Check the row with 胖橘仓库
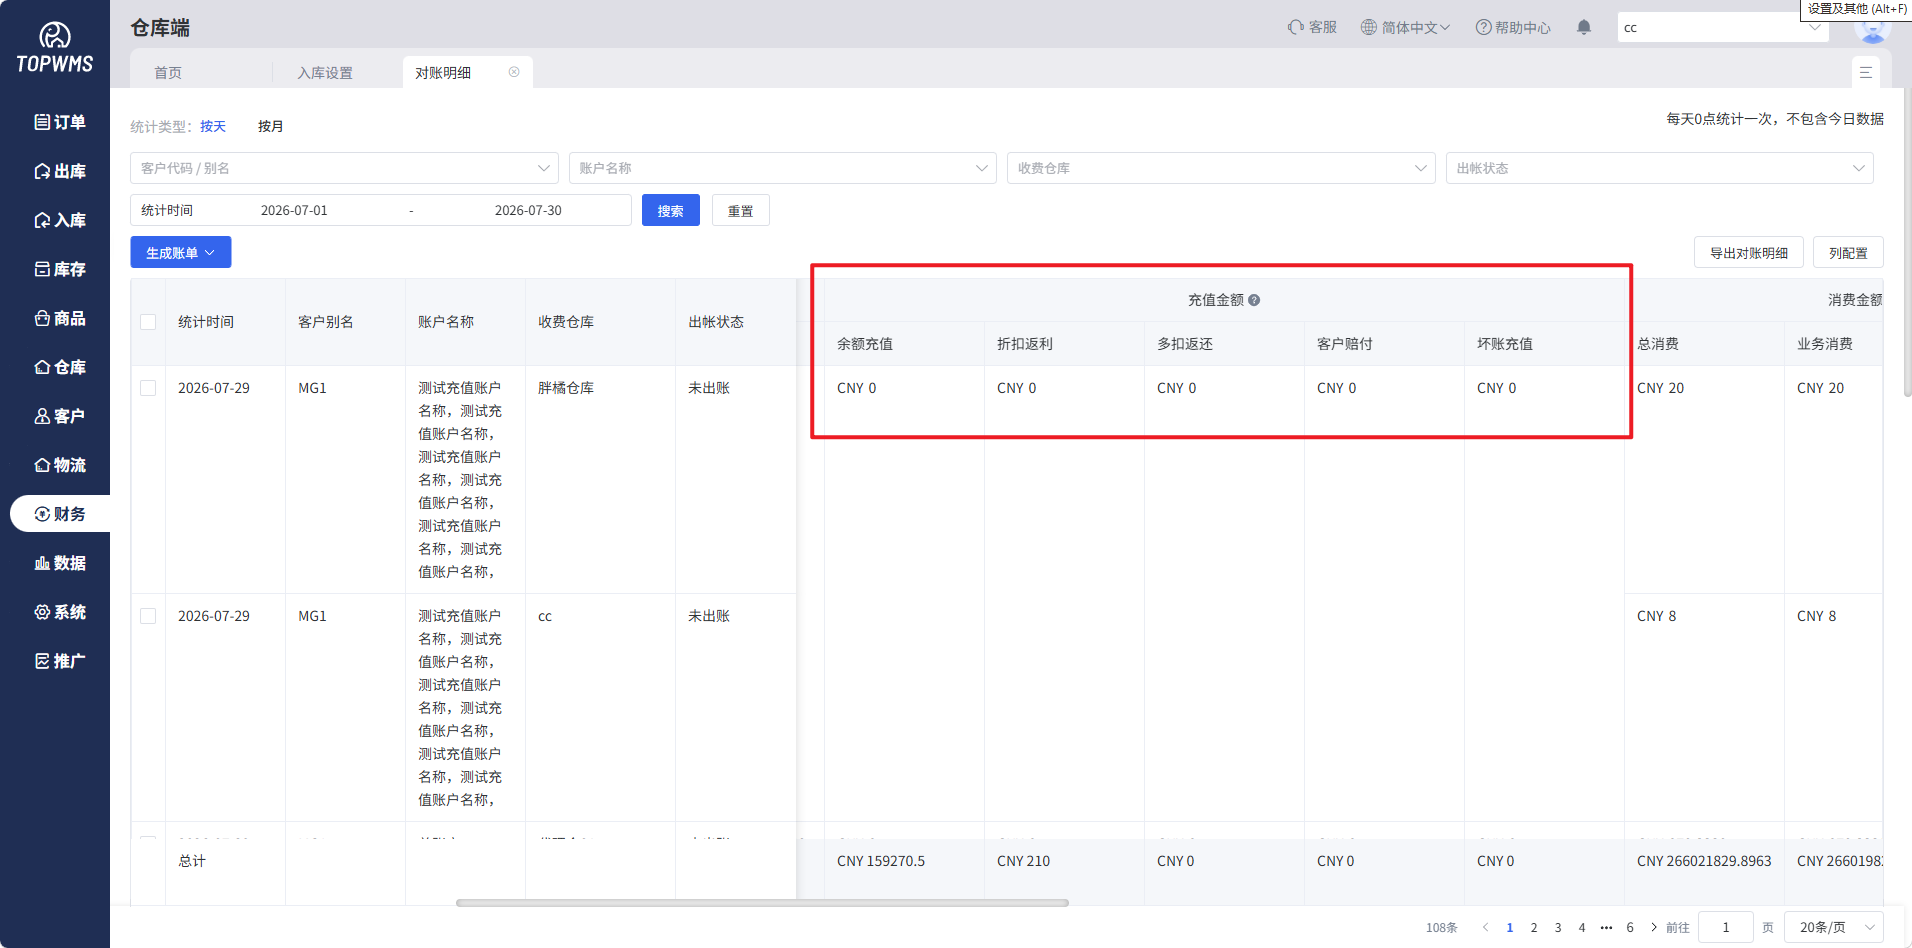1912x948 pixels. pyautogui.click(x=148, y=388)
